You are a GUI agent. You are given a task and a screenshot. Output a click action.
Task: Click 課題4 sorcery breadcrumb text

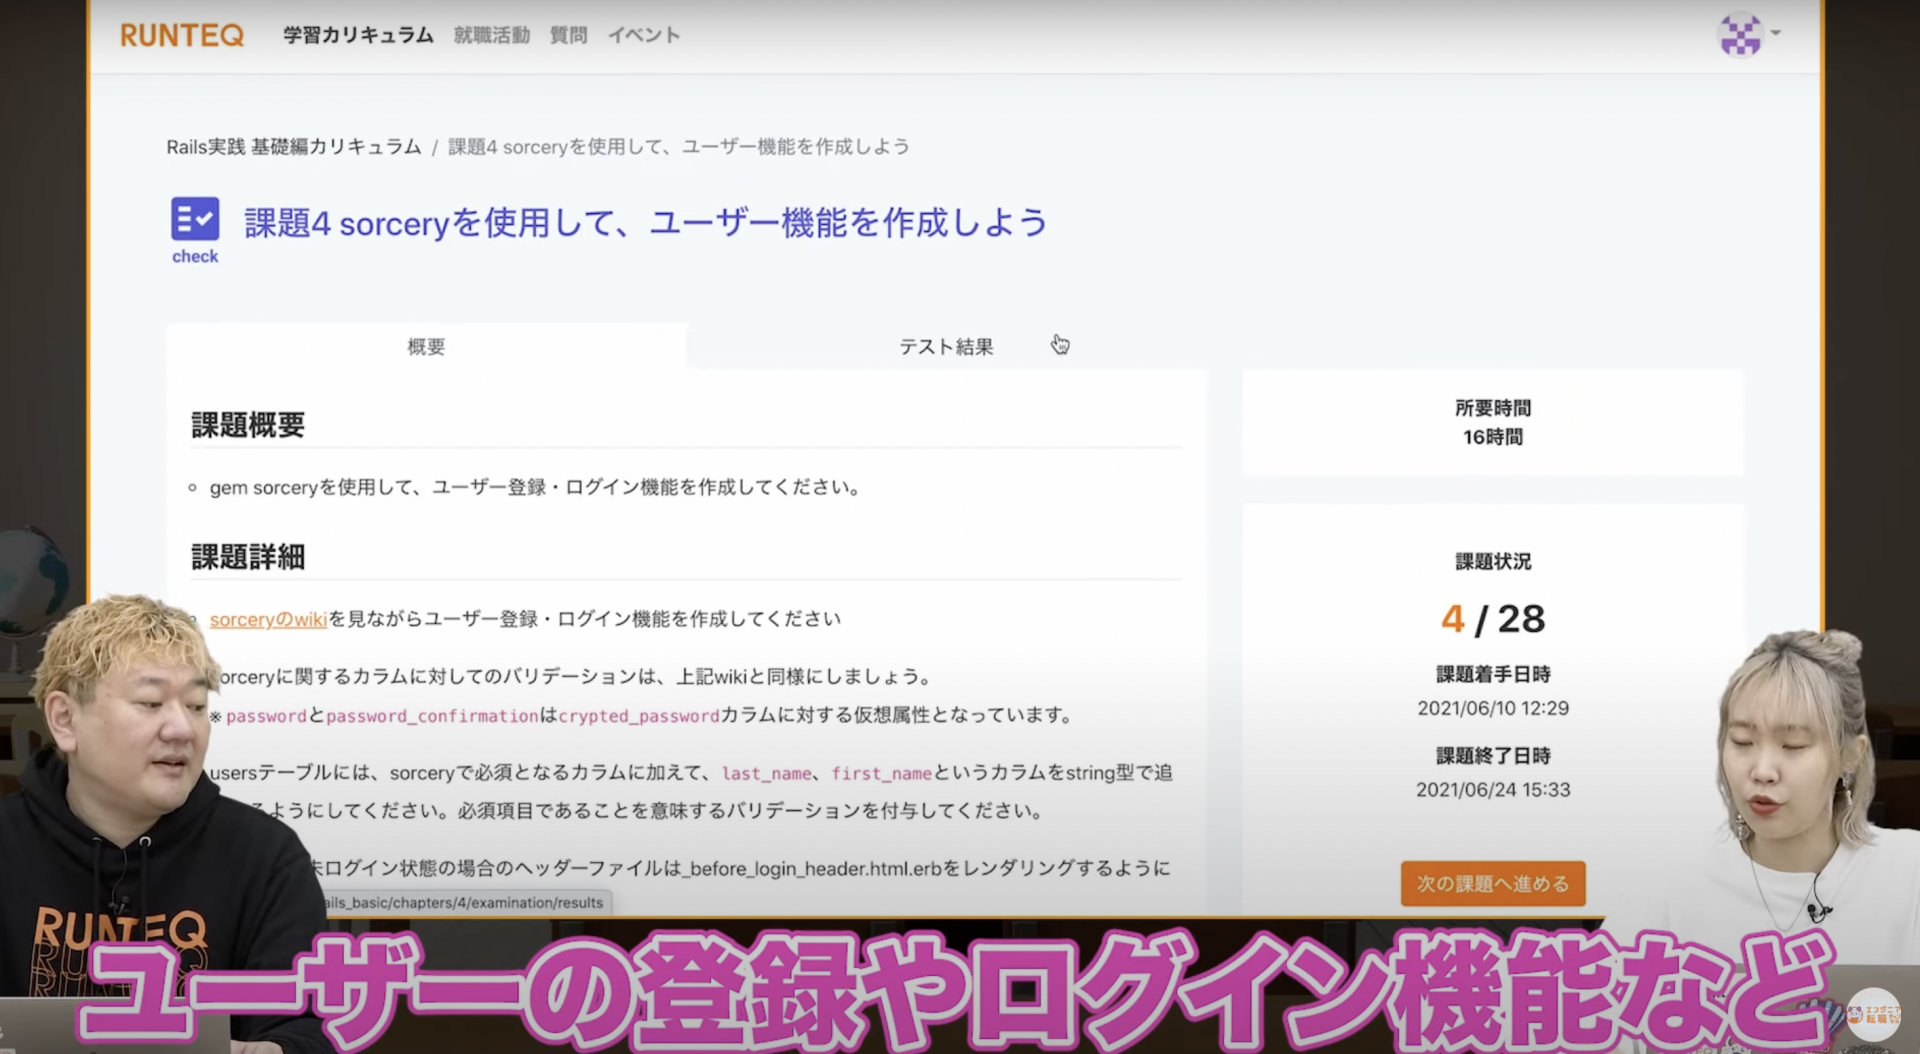pyautogui.click(x=678, y=147)
